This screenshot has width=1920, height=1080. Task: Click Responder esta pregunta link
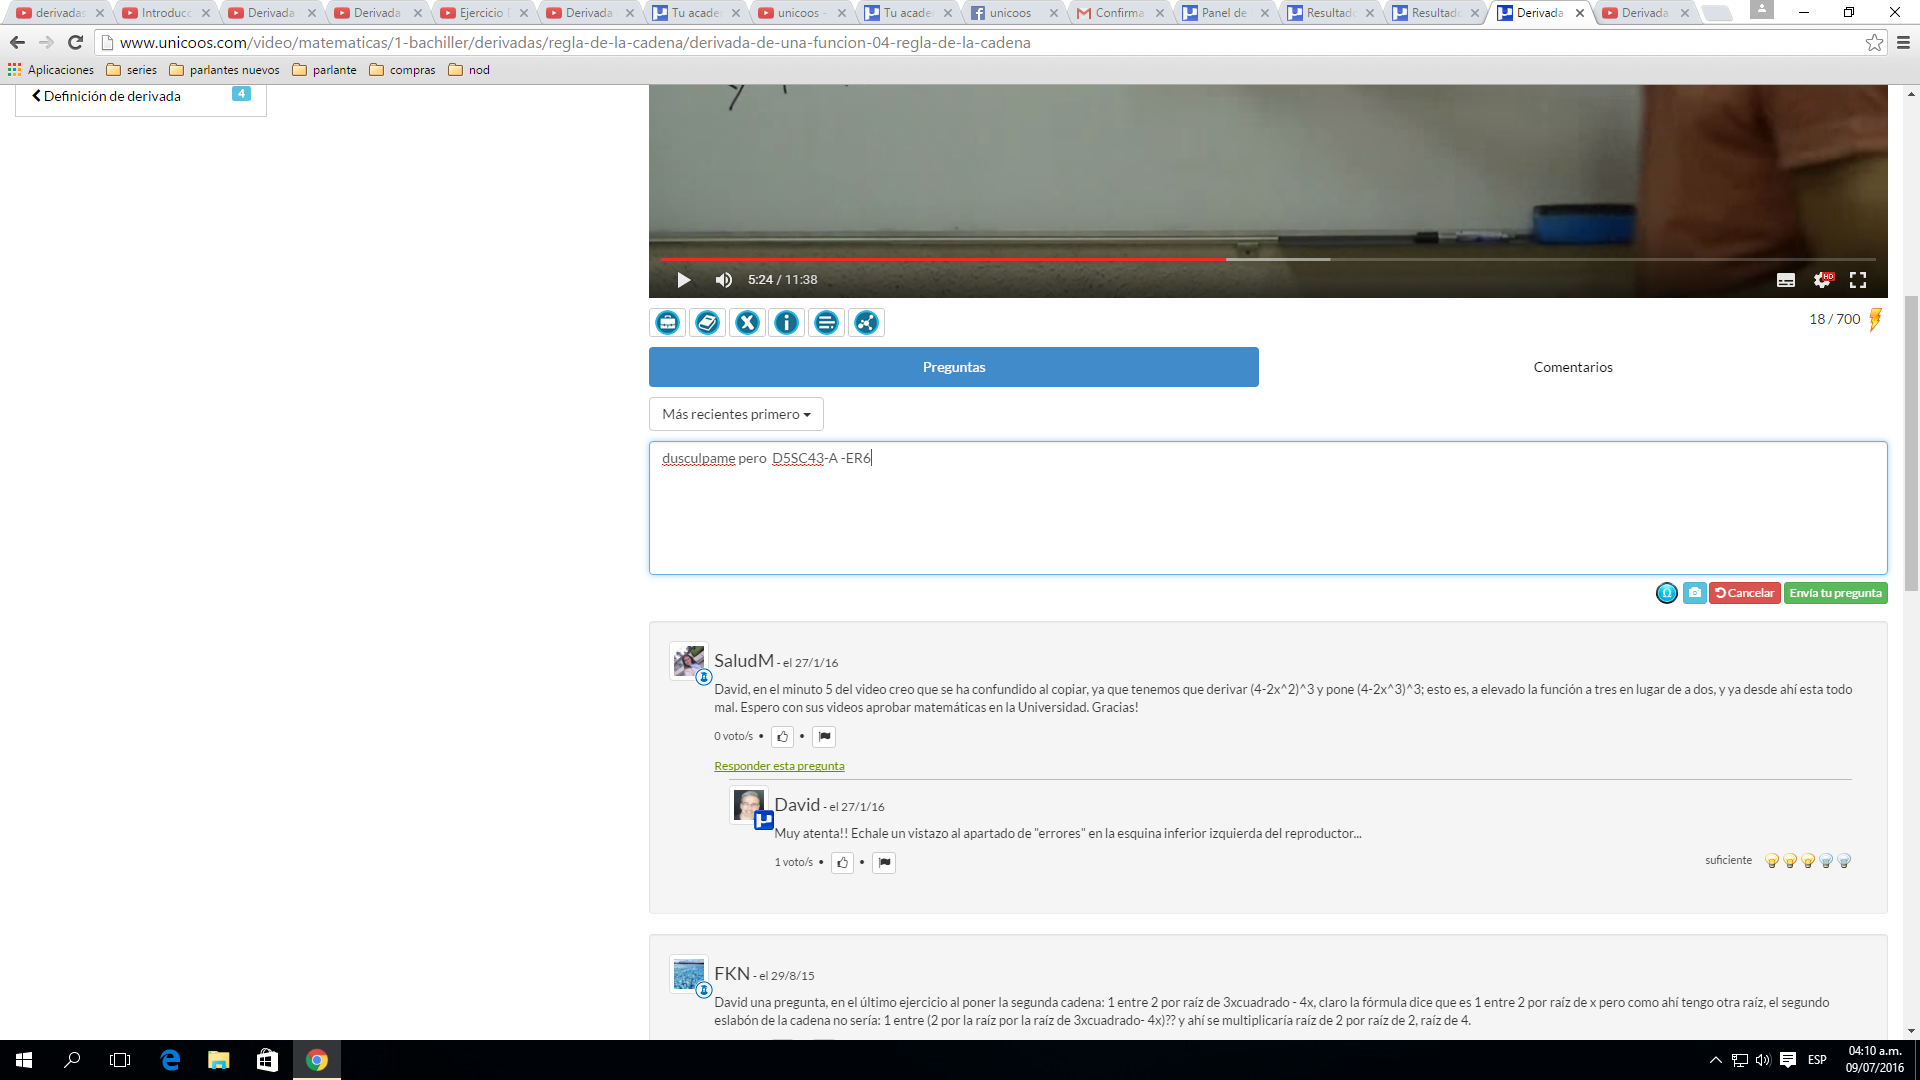pos(779,766)
